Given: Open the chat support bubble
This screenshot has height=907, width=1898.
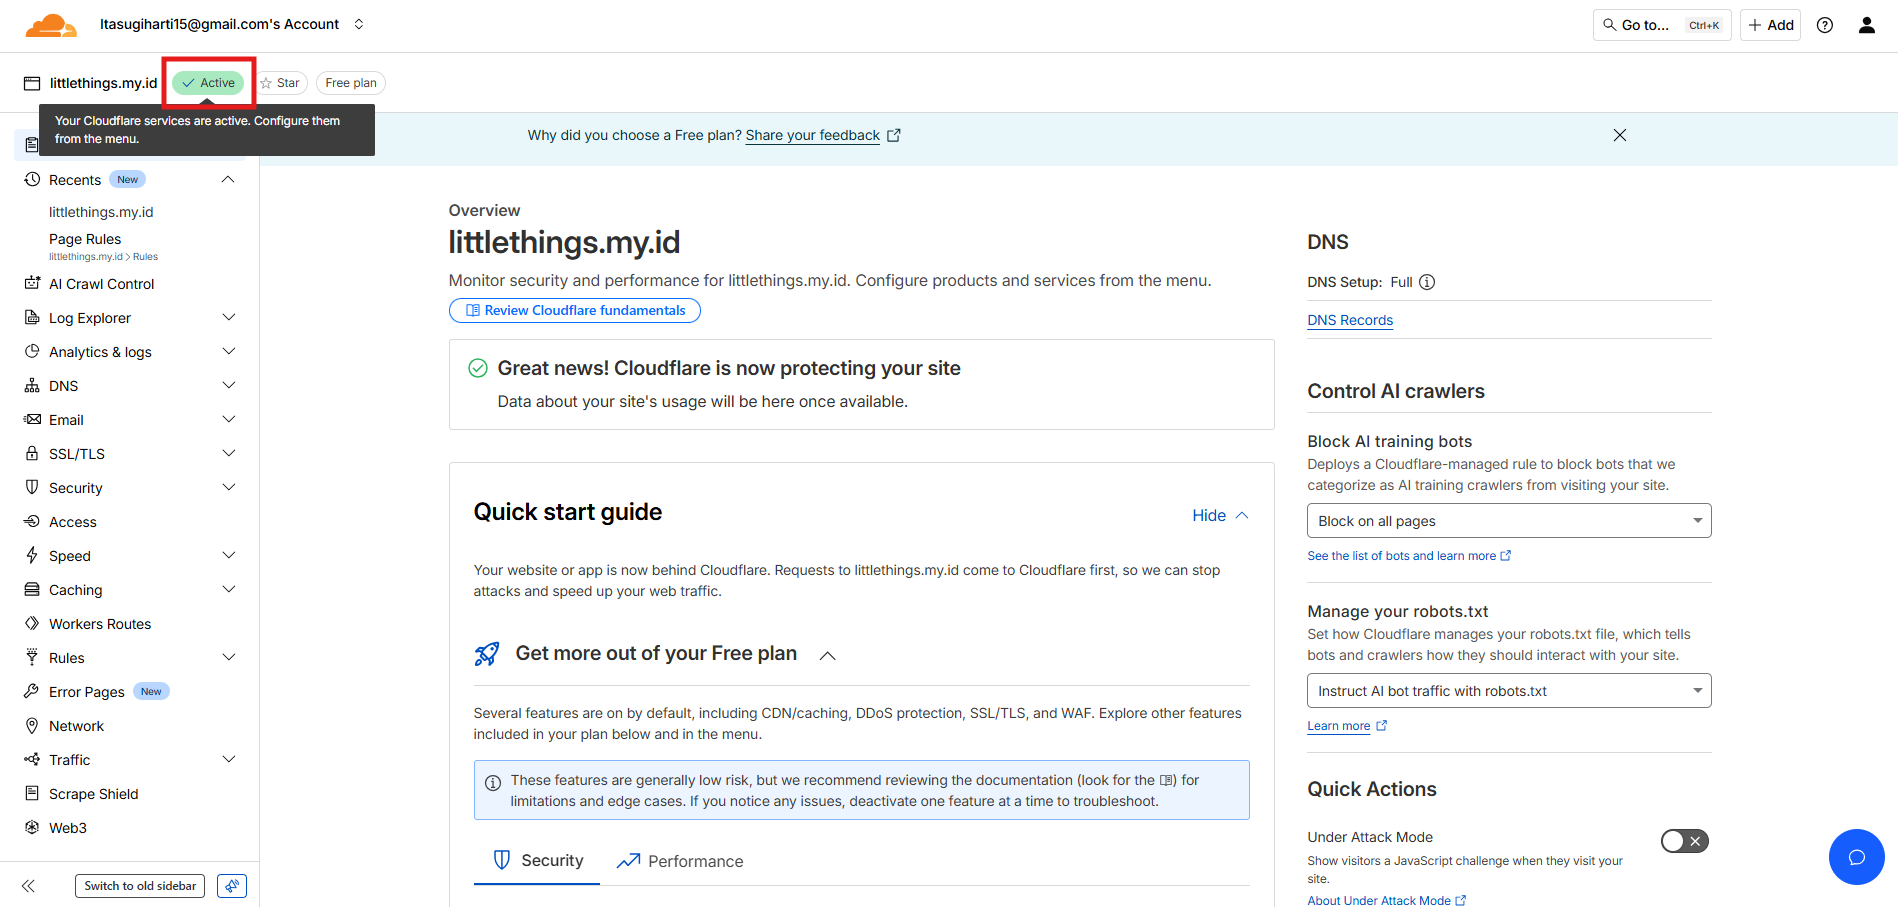Looking at the screenshot, I should (1857, 857).
